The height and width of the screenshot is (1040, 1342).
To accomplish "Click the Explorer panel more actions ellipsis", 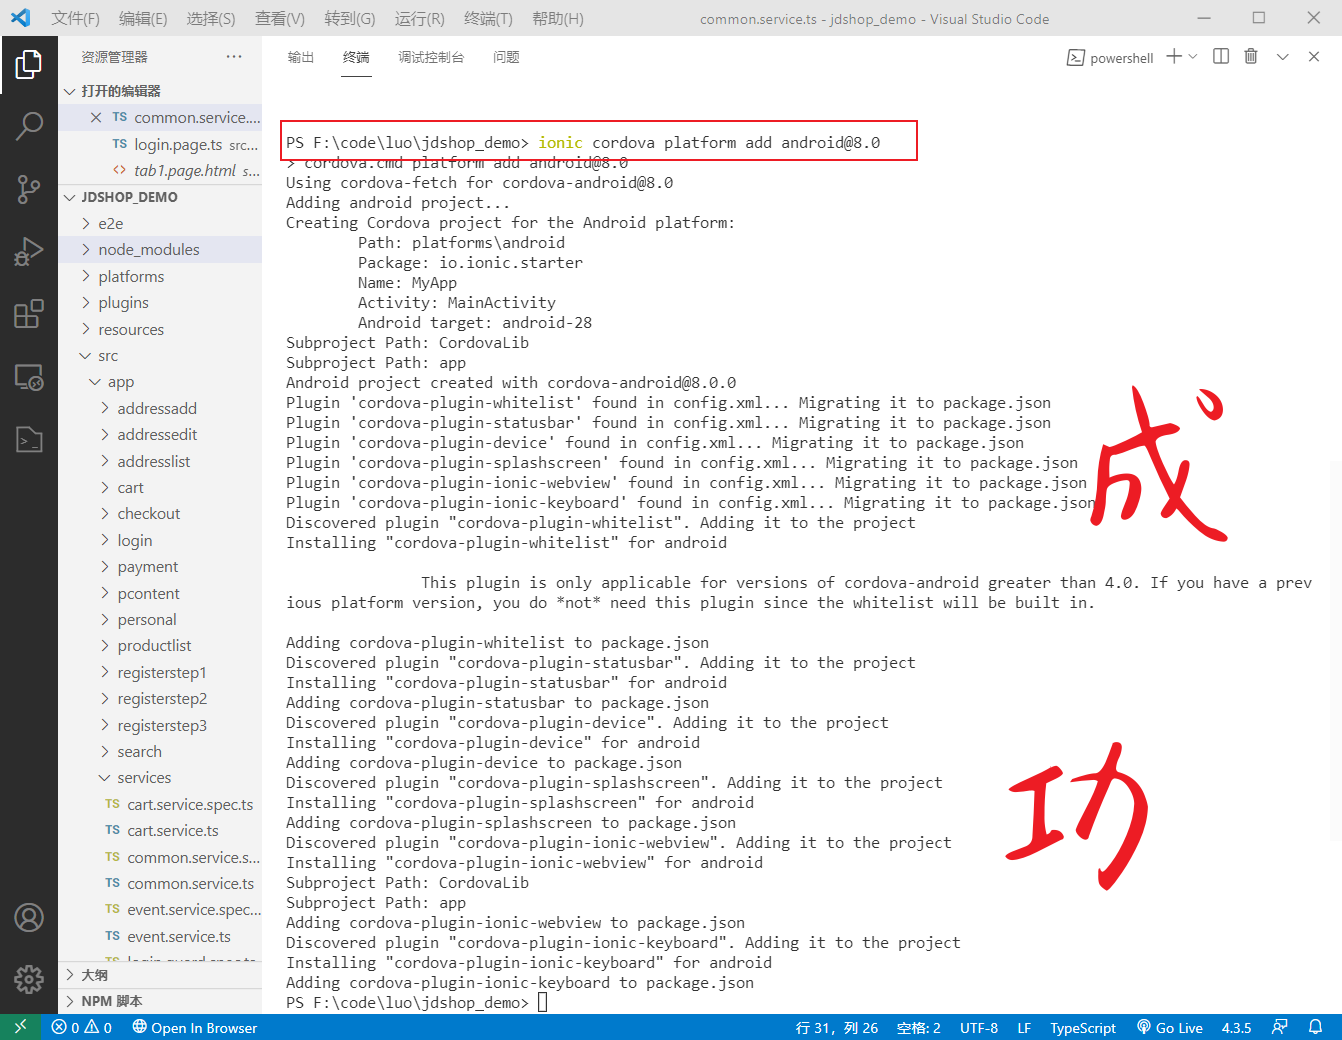I will tap(234, 57).
